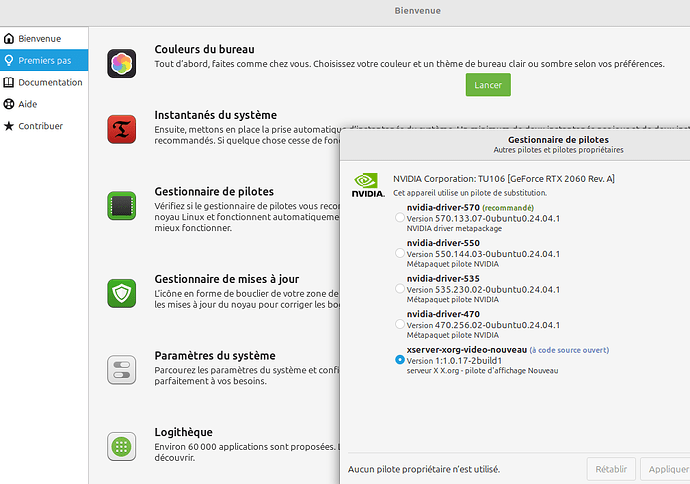
Task: Click 'Aucun pilote propriétaire n'est utilisé.' status text
Action: click(424, 469)
